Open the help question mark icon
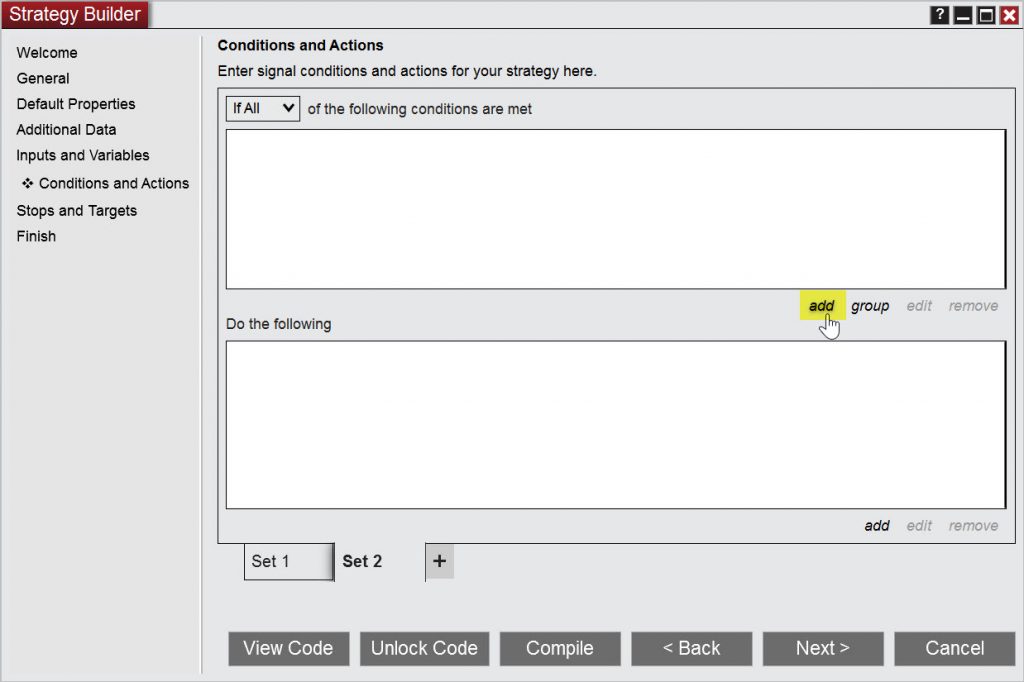Viewport: 1024px width, 682px height. pyautogui.click(x=938, y=14)
